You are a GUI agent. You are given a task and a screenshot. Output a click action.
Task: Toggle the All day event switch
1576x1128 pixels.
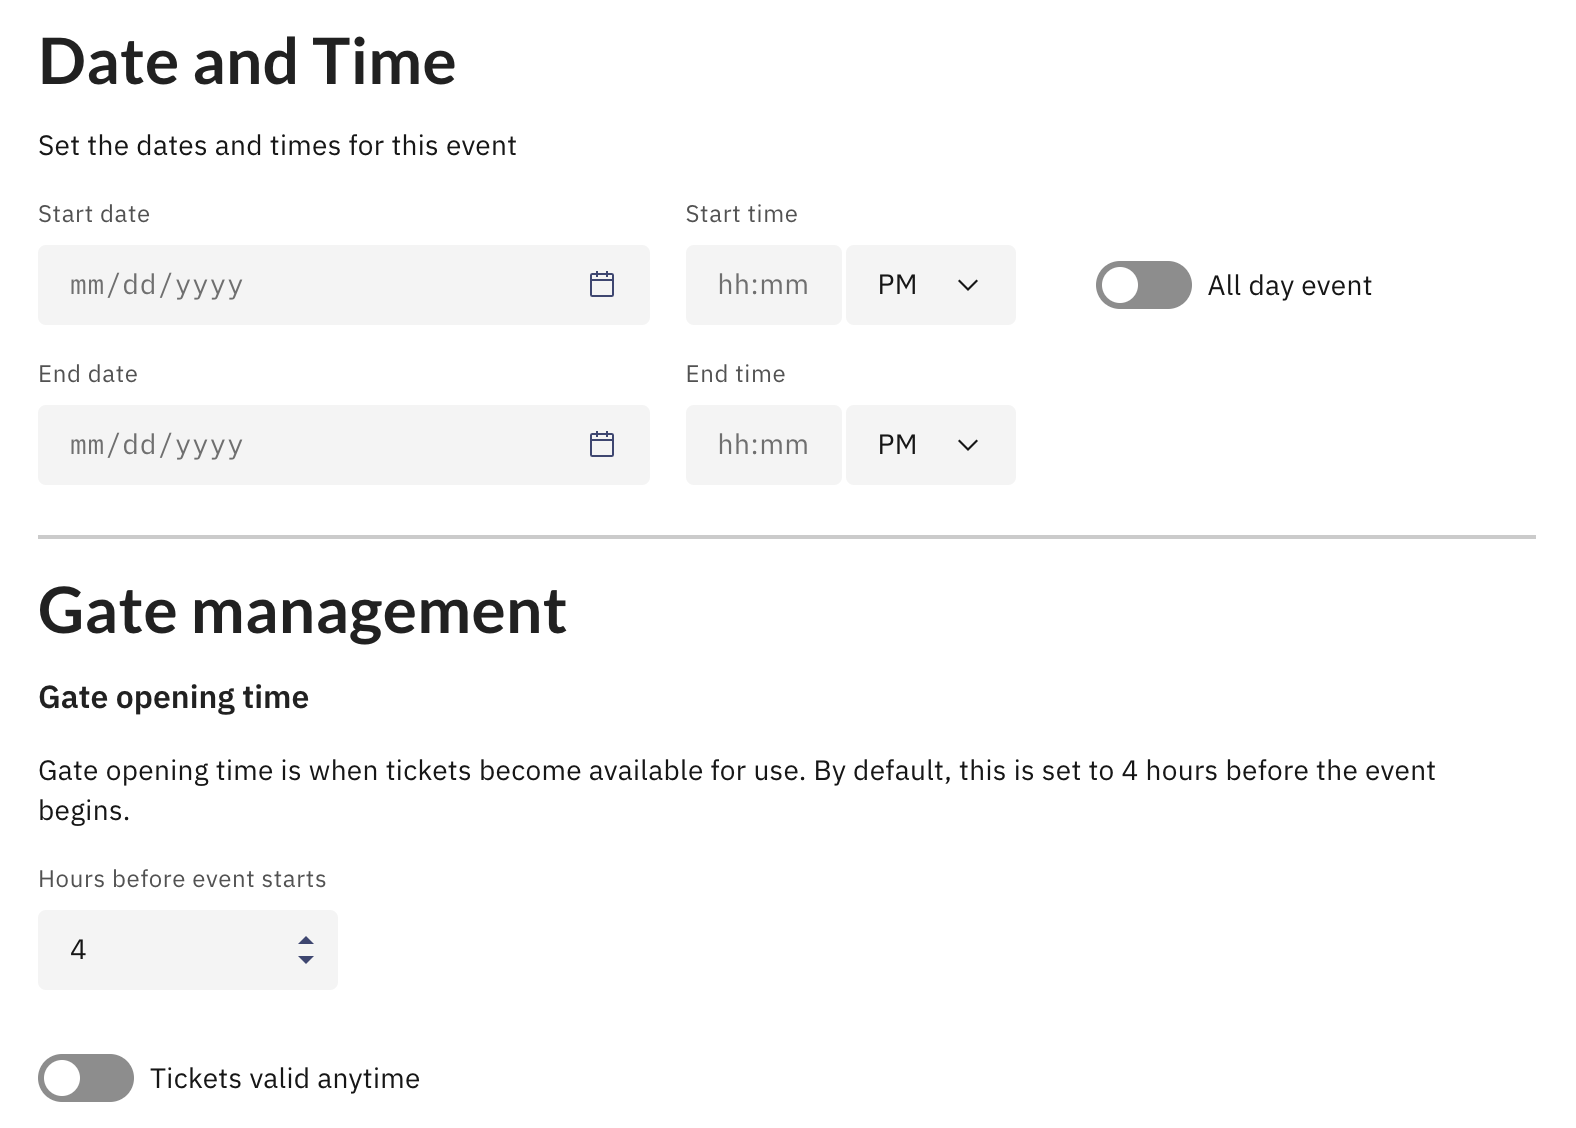click(x=1143, y=285)
